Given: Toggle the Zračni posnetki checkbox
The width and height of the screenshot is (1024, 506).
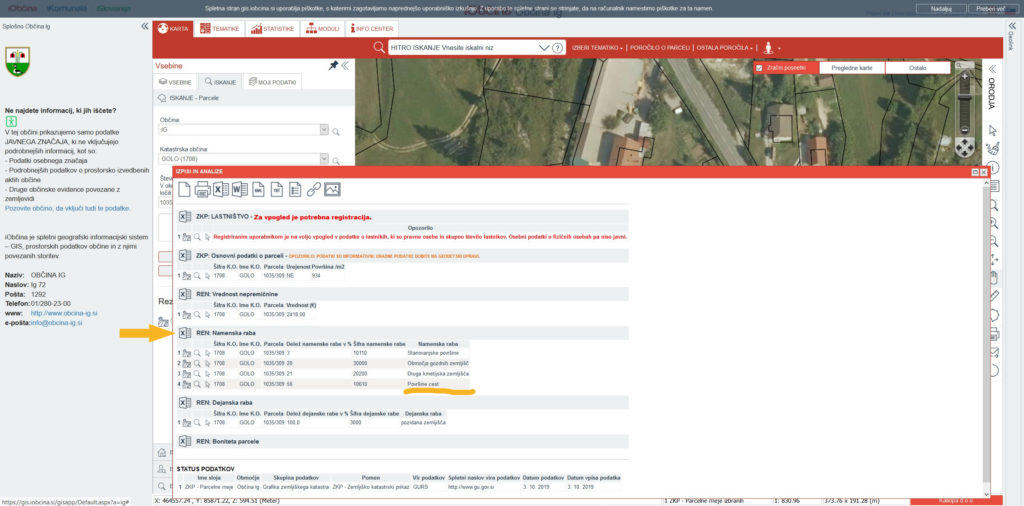Looking at the screenshot, I should (760, 68).
